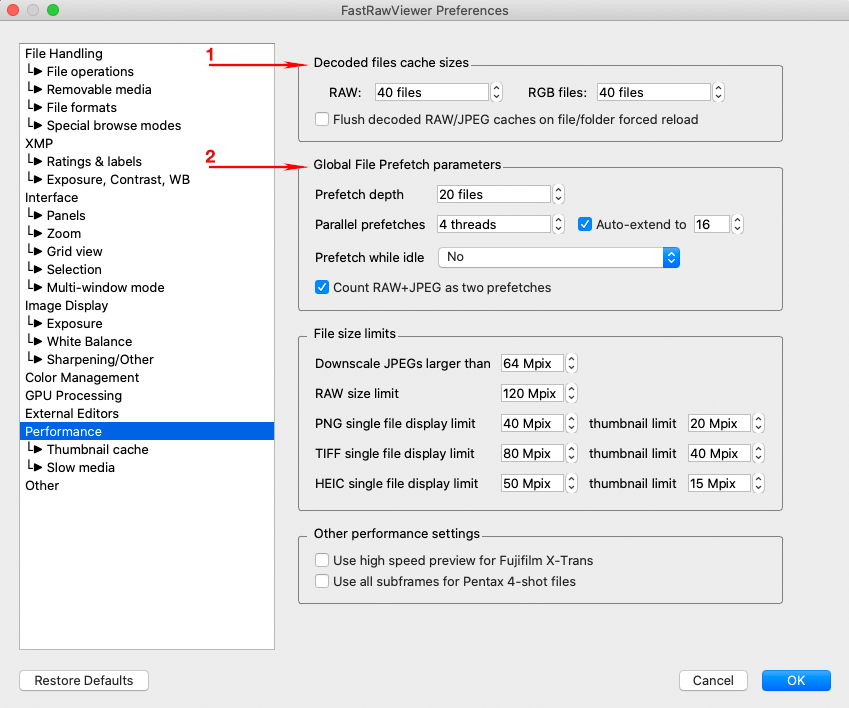
Task: Open the Thumbnail cache preferences page
Action: 97,450
